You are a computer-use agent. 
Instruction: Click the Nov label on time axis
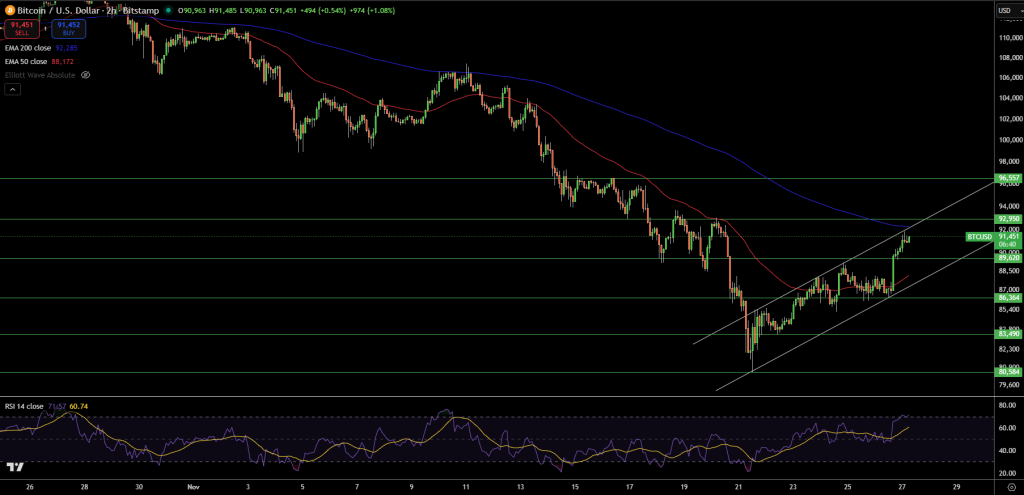click(x=193, y=487)
